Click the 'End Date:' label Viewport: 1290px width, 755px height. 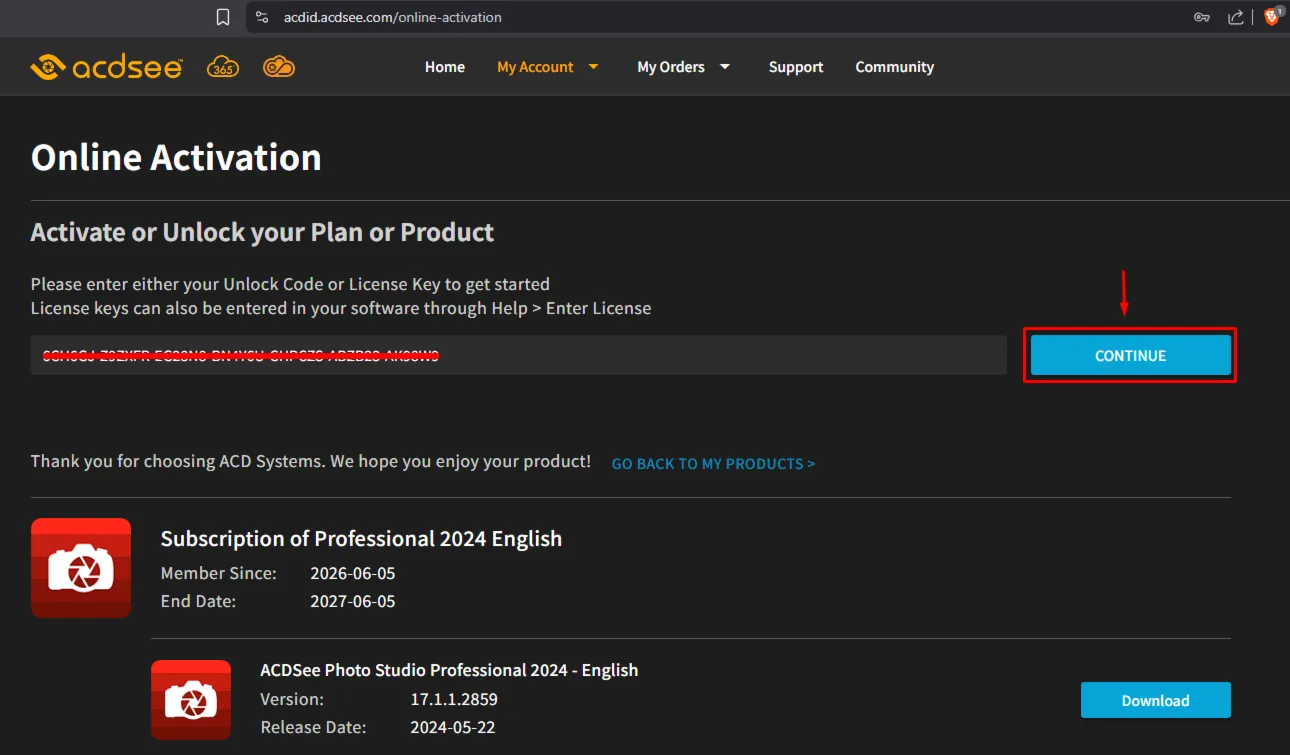[198, 601]
